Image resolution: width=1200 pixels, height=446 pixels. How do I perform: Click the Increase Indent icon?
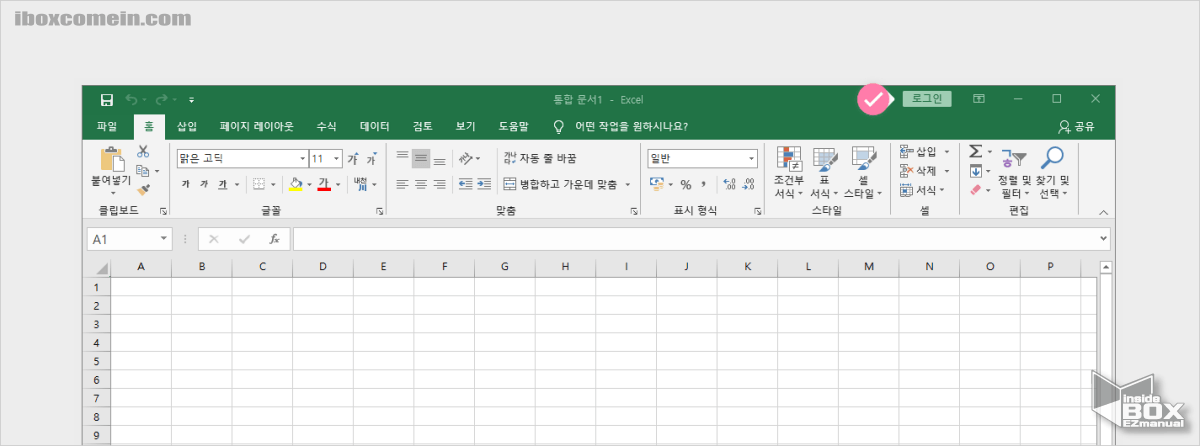(x=483, y=184)
